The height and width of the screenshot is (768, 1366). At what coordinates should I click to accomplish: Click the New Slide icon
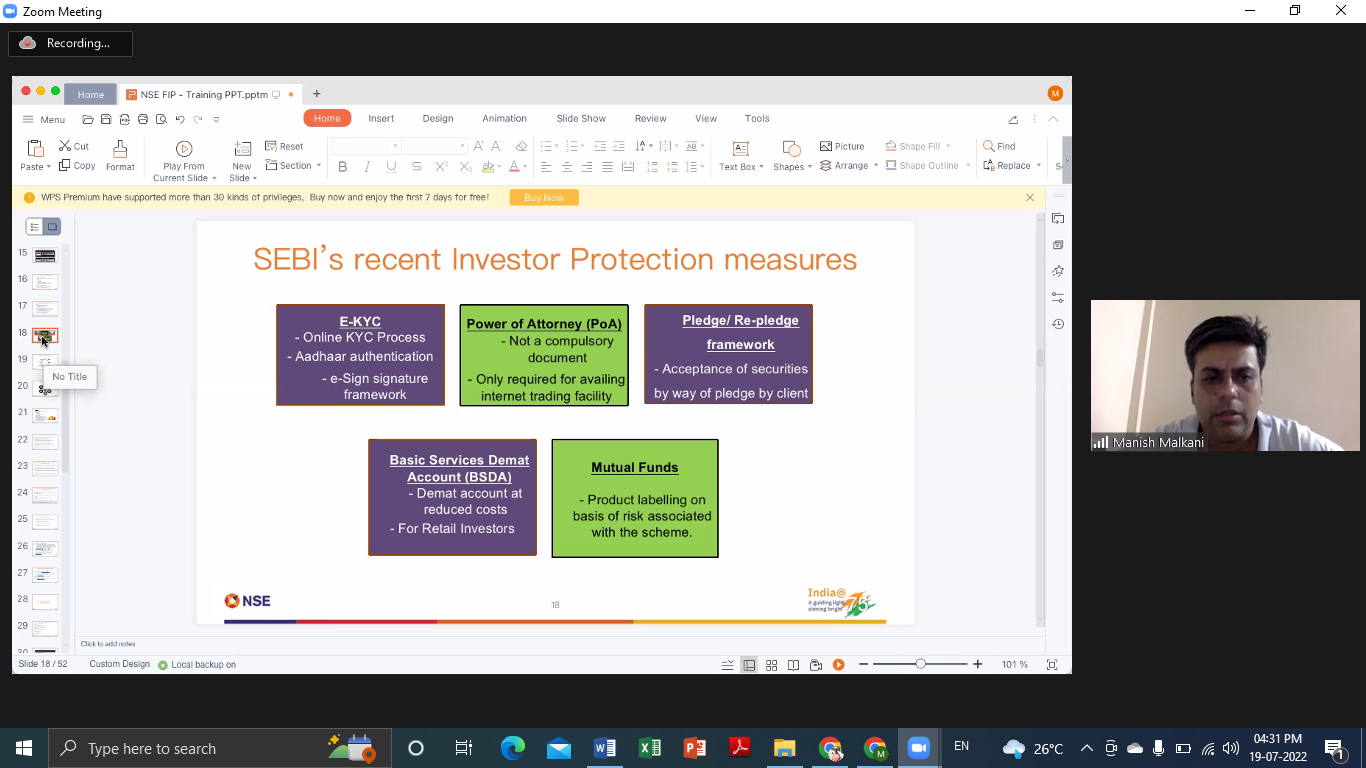[241, 150]
